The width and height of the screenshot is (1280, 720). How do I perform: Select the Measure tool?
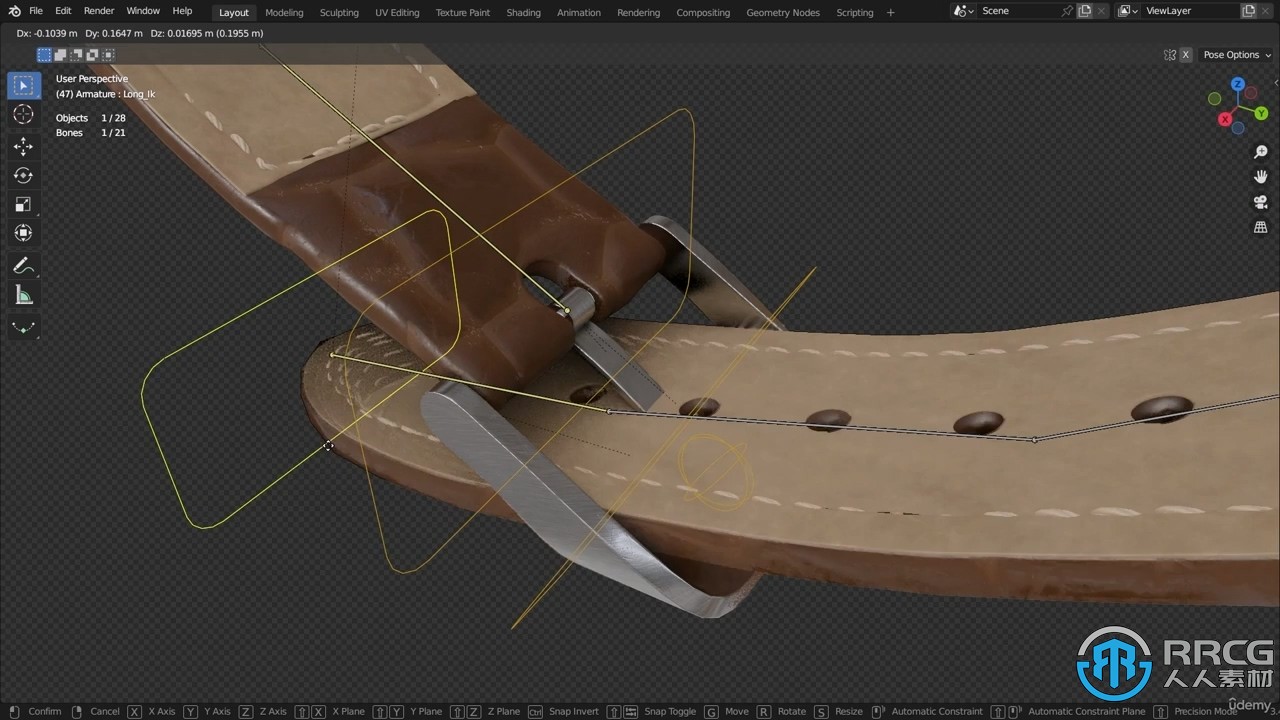click(23, 295)
